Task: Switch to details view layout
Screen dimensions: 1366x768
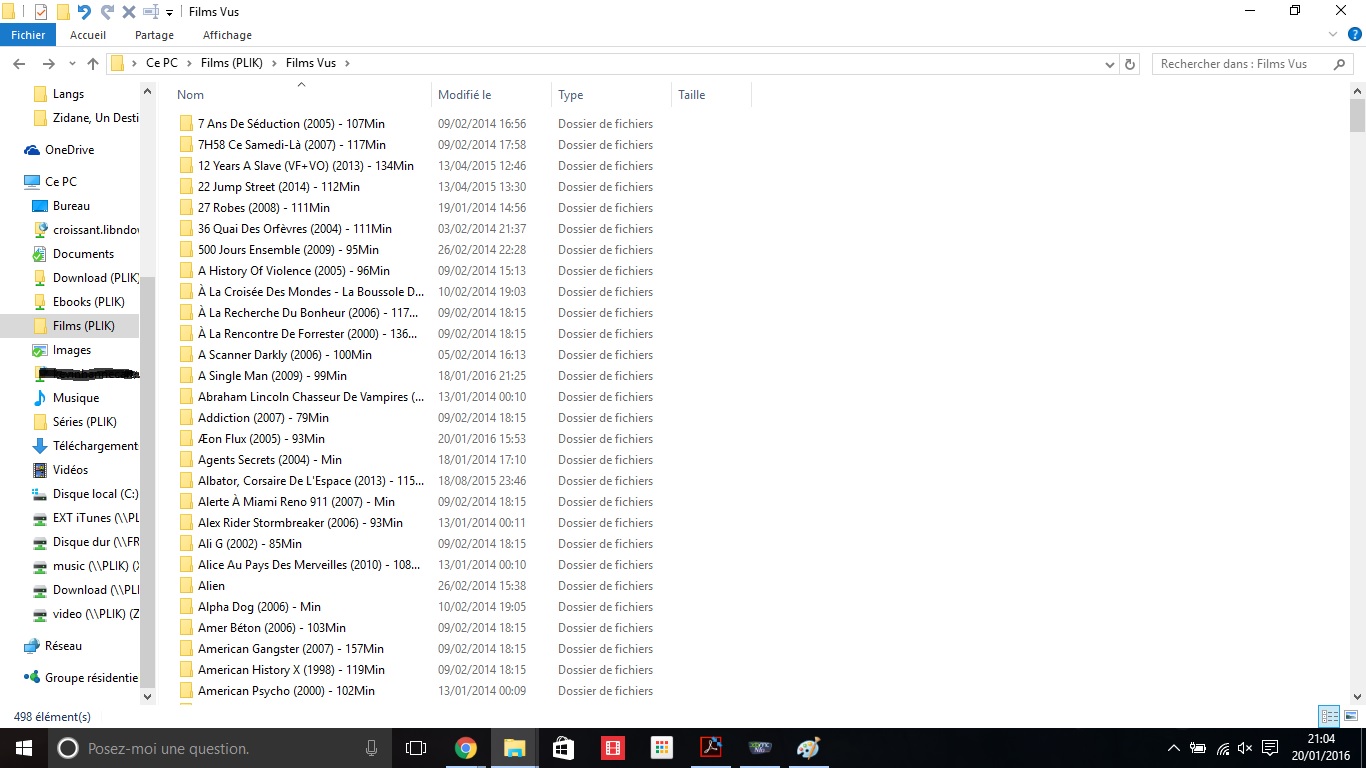Action: 1329,716
